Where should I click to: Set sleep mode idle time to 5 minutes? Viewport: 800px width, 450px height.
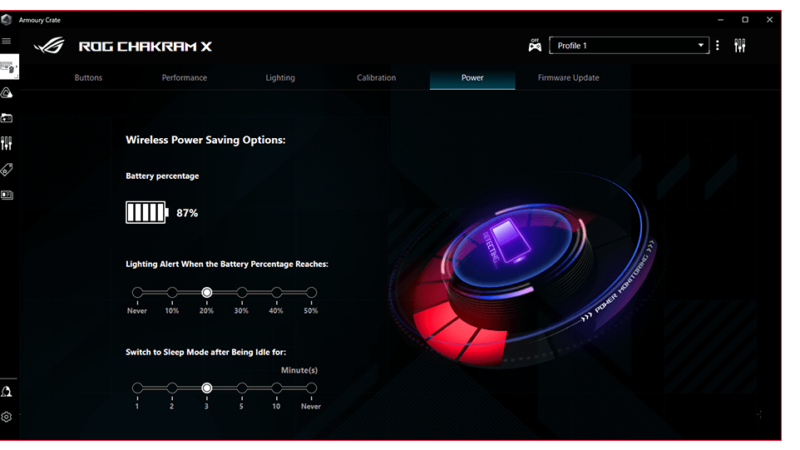click(x=241, y=388)
